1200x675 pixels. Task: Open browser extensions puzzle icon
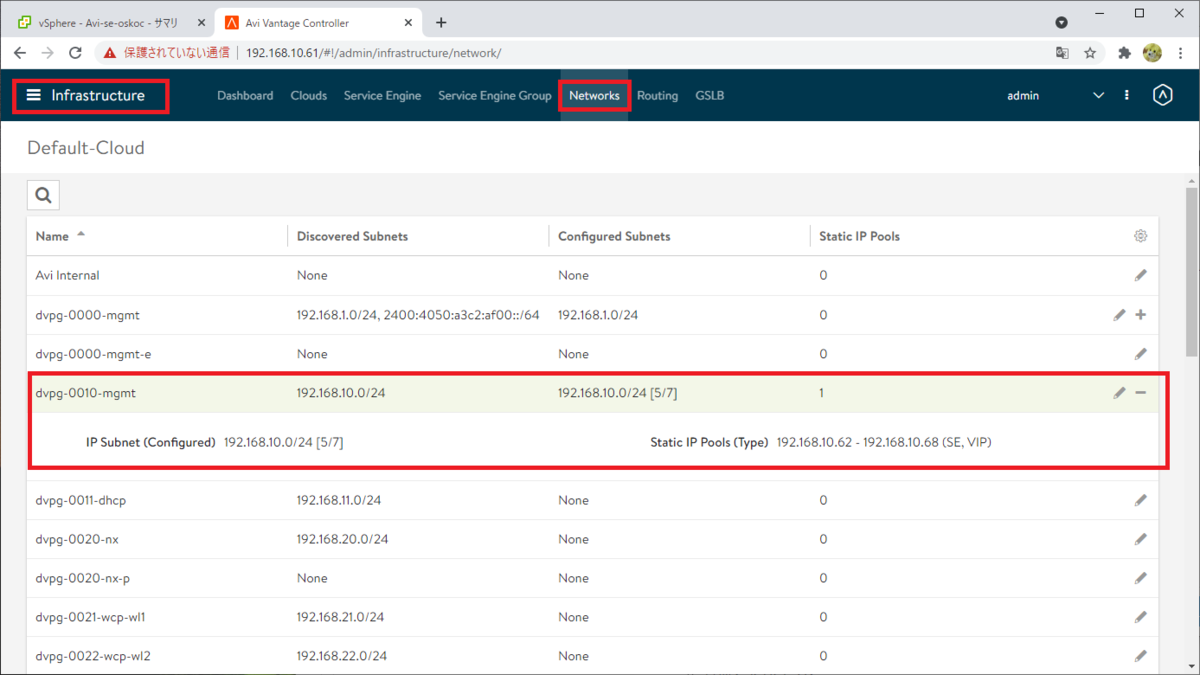pyautogui.click(x=1124, y=53)
